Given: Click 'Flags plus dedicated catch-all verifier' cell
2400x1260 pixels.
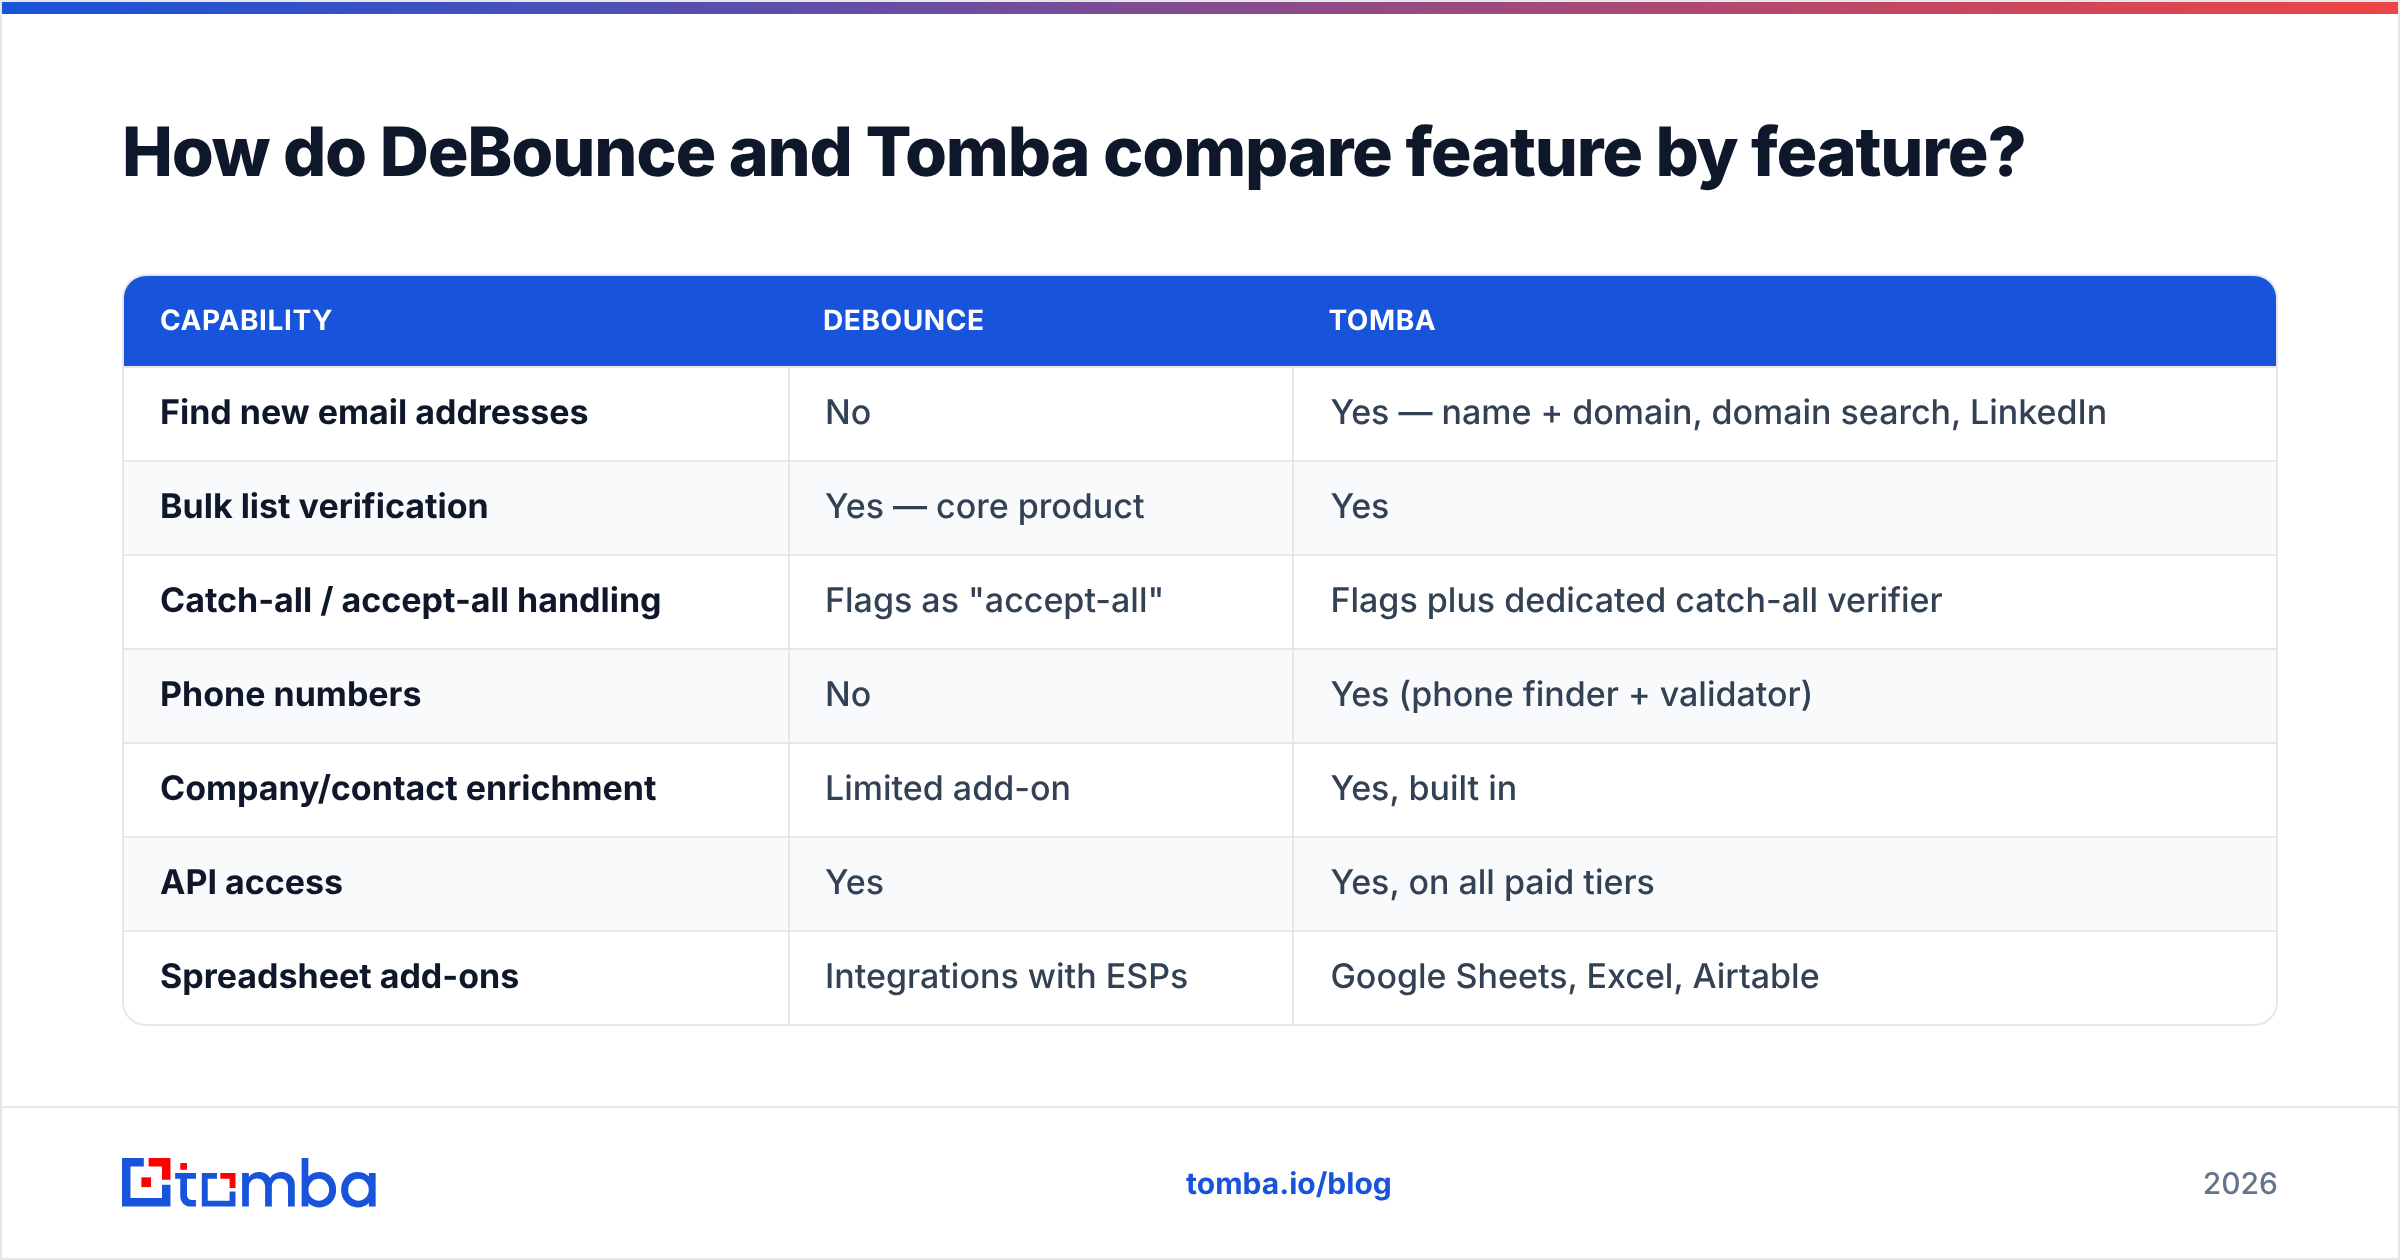Looking at the screenshot, I should [1636, 600].
